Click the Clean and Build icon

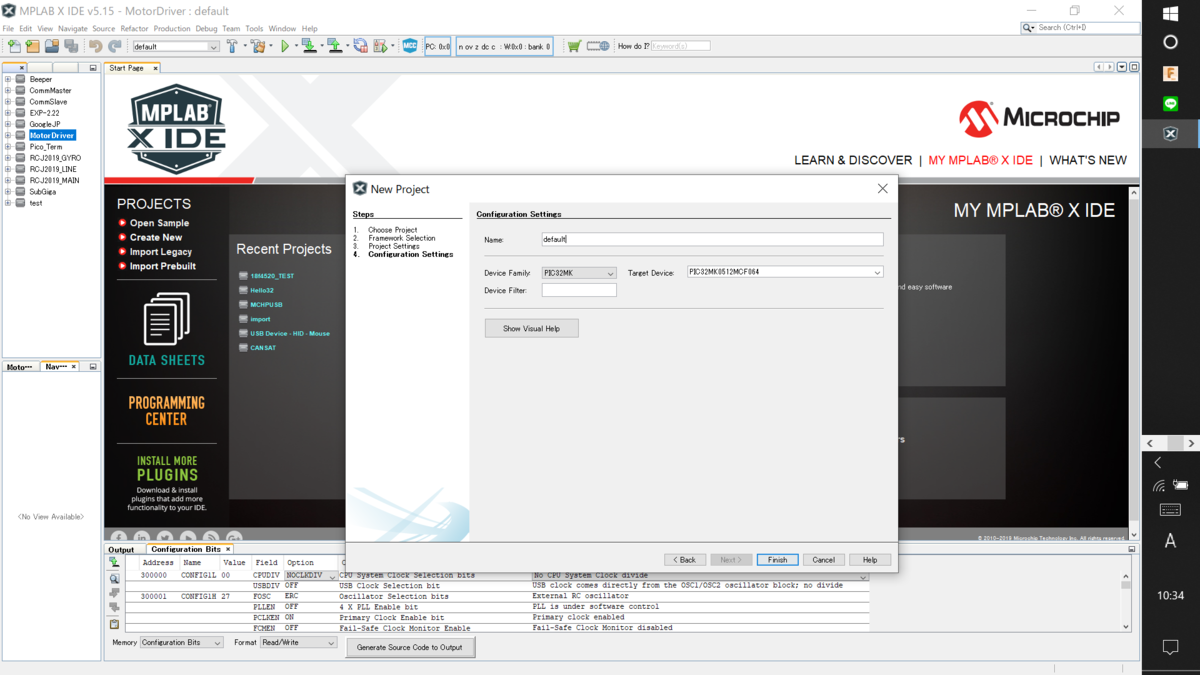259,46
